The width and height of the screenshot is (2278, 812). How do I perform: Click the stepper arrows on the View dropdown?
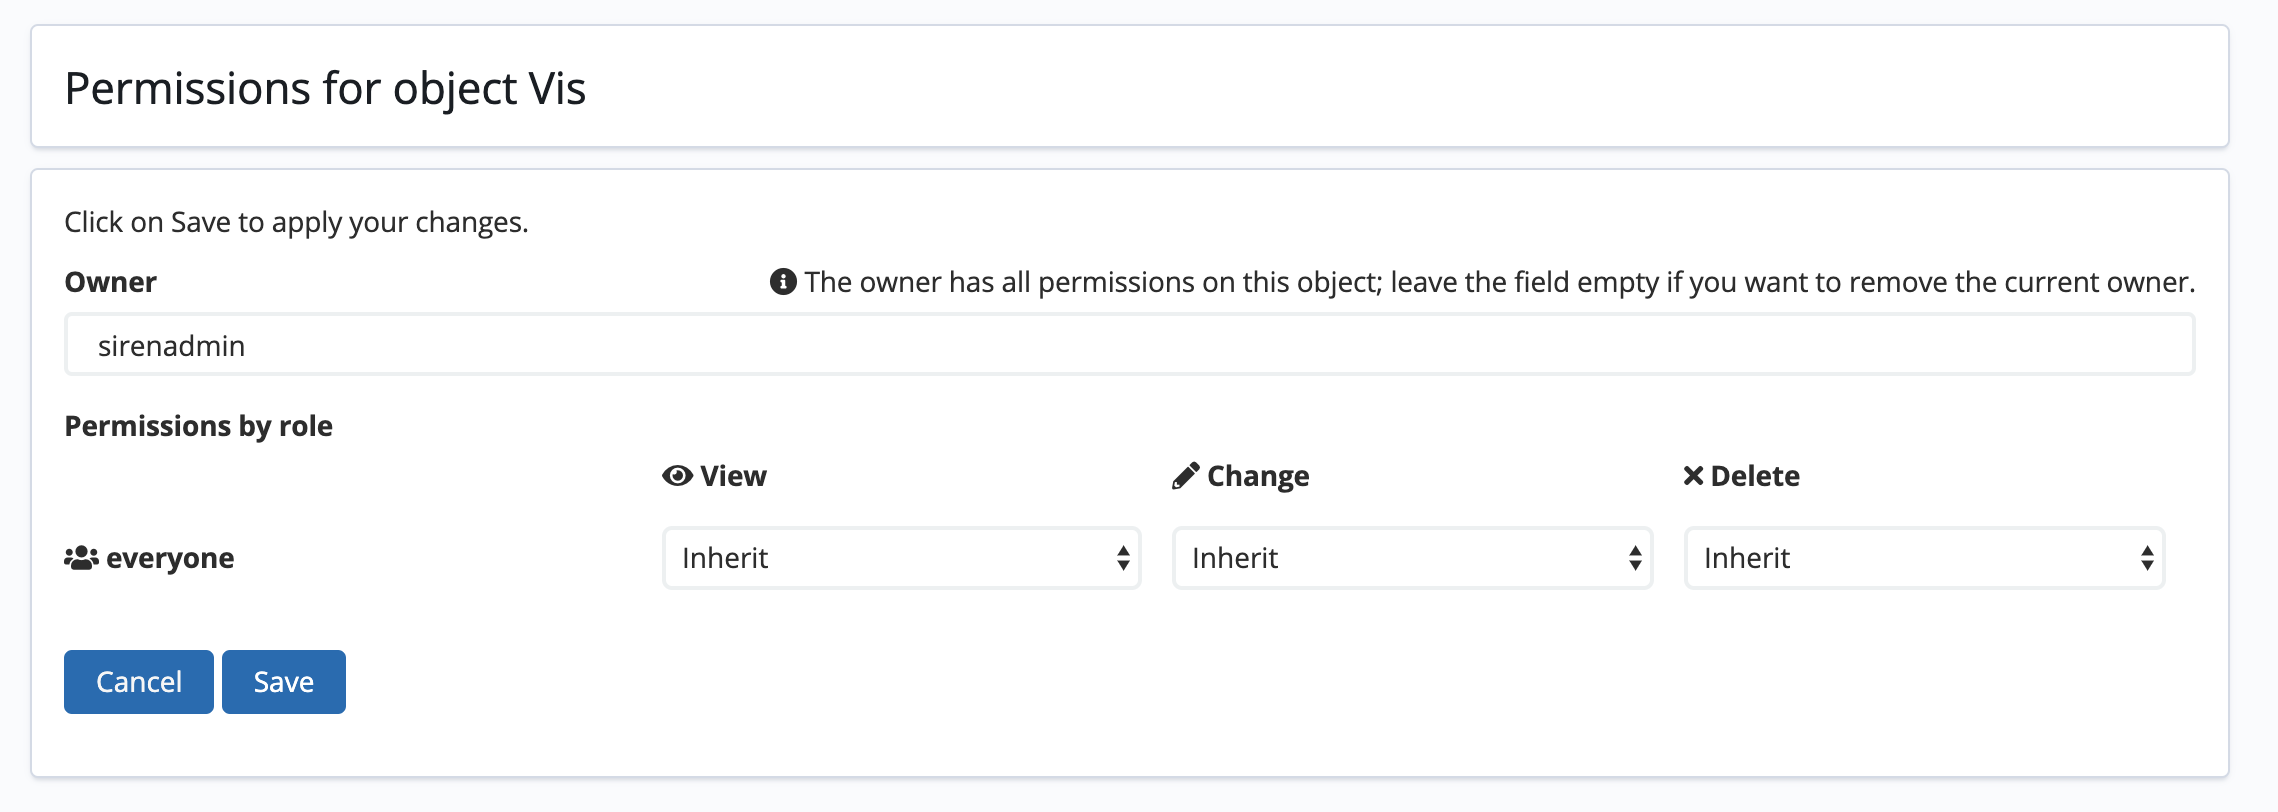[1122, 558]
